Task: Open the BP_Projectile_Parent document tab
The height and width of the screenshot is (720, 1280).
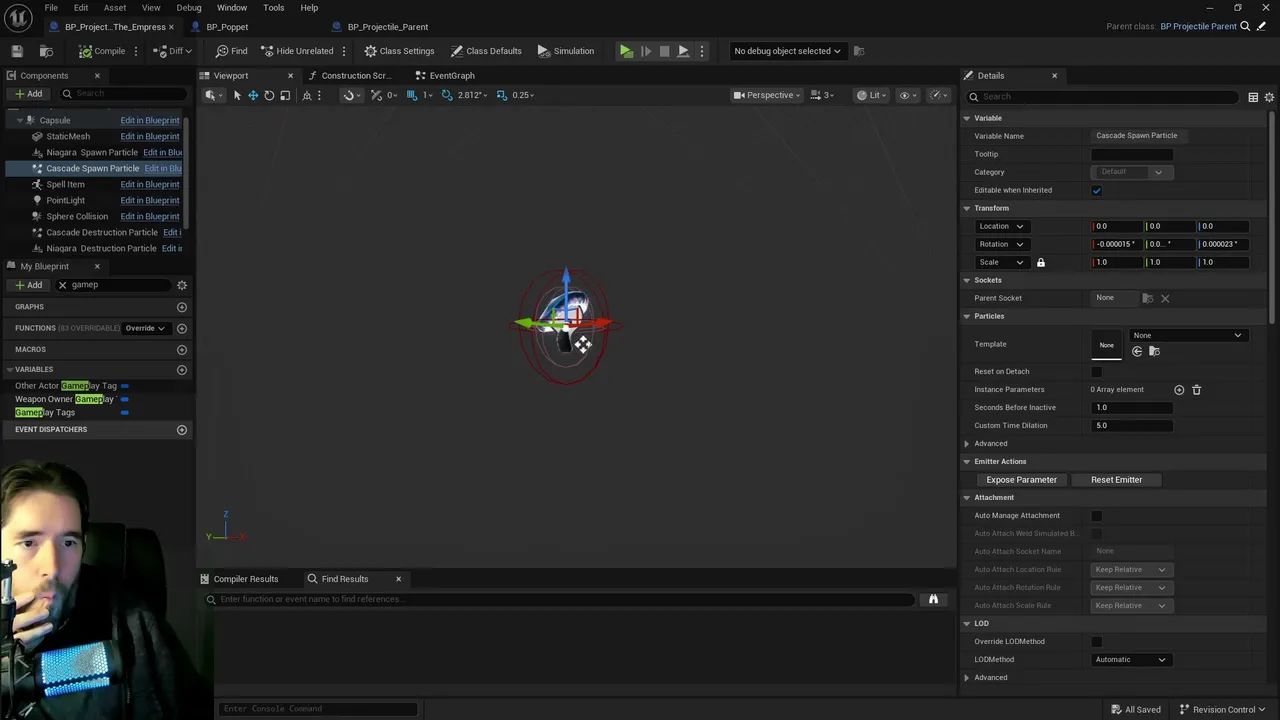Action: click(388, 27)
